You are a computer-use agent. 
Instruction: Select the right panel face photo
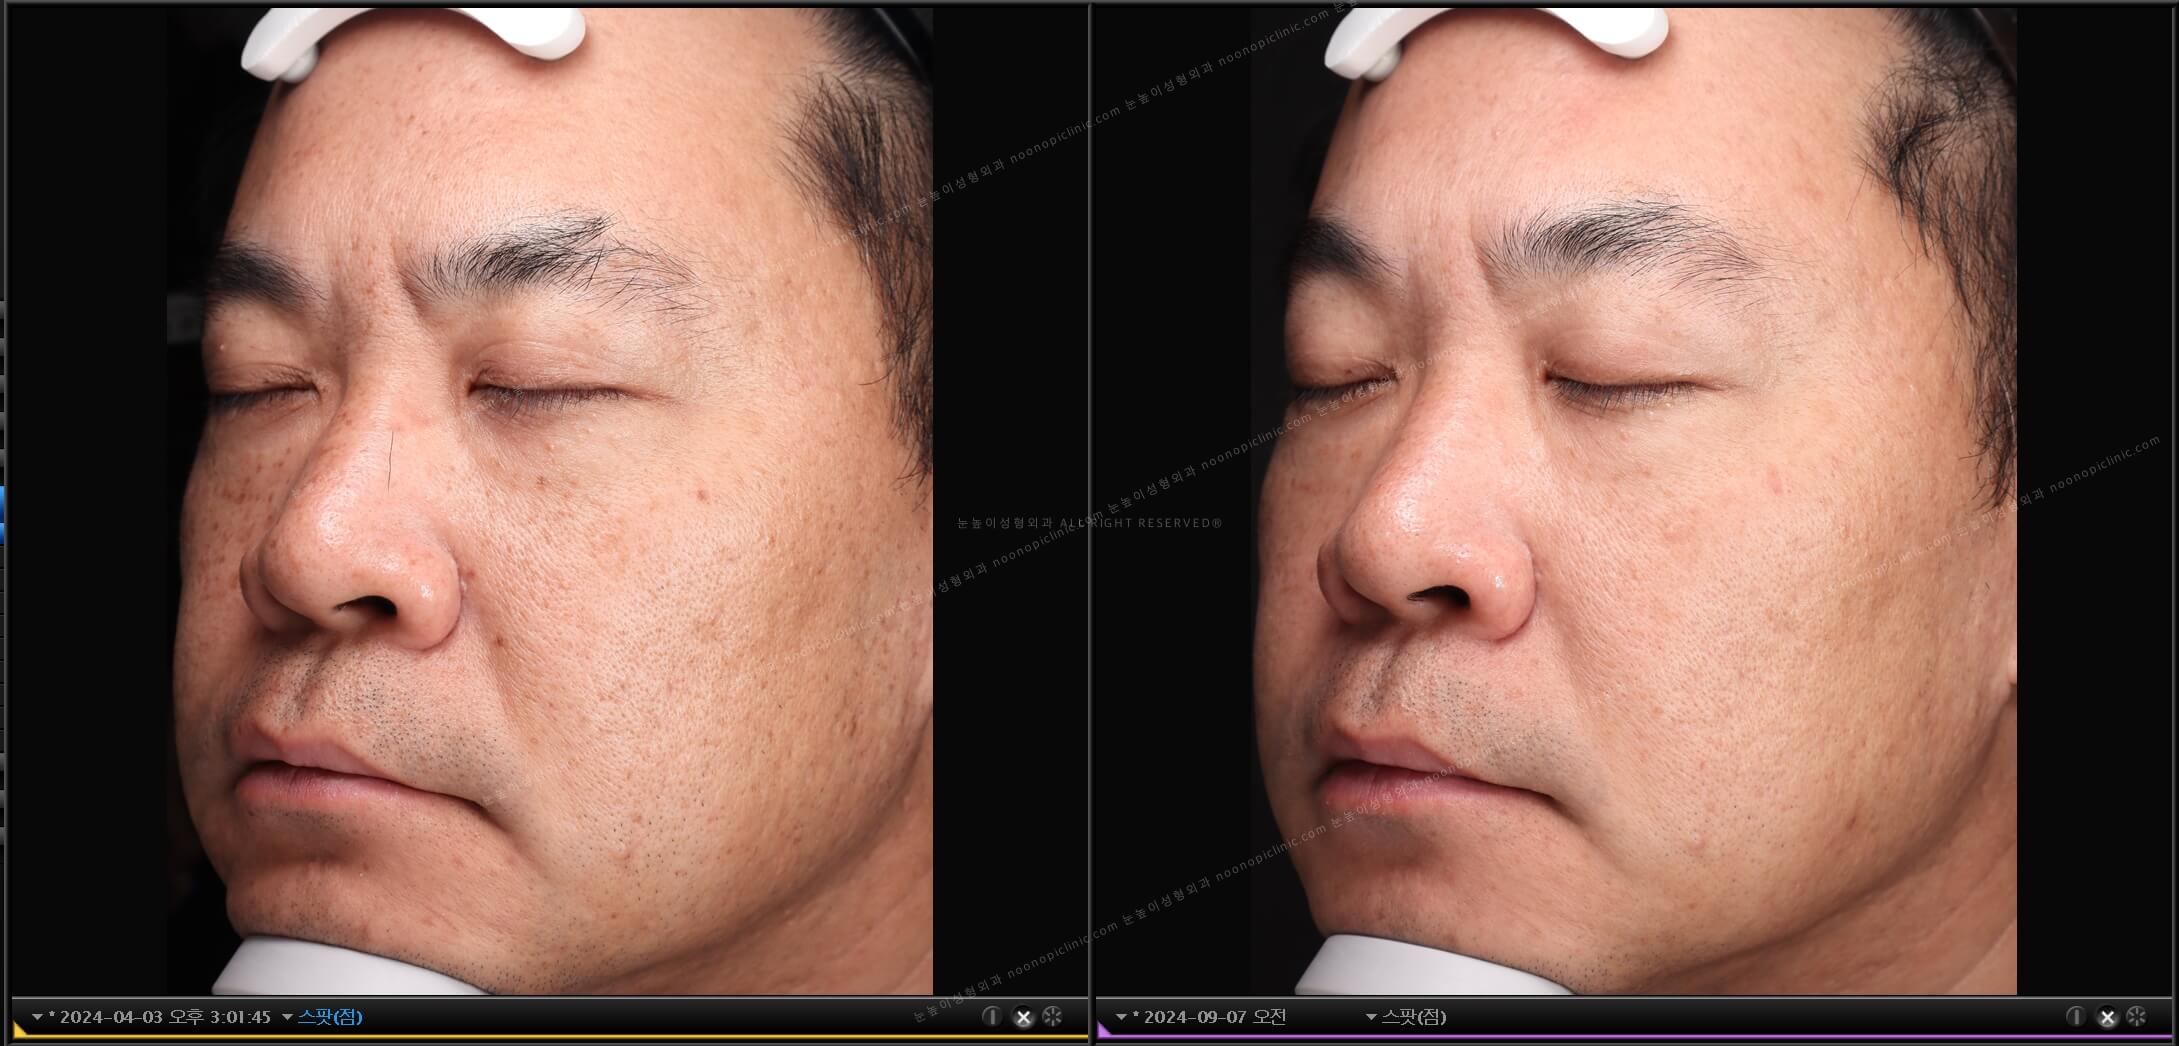1634,500
